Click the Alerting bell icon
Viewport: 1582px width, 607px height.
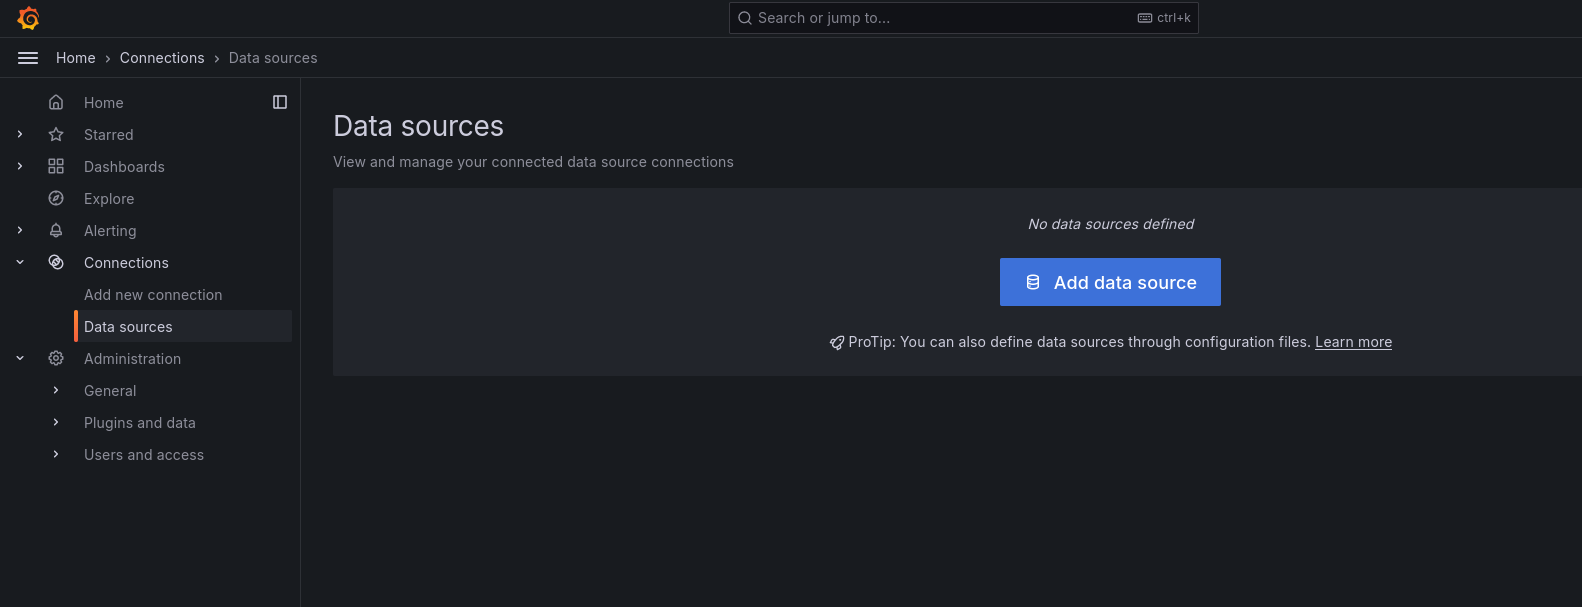pos(56,230)
